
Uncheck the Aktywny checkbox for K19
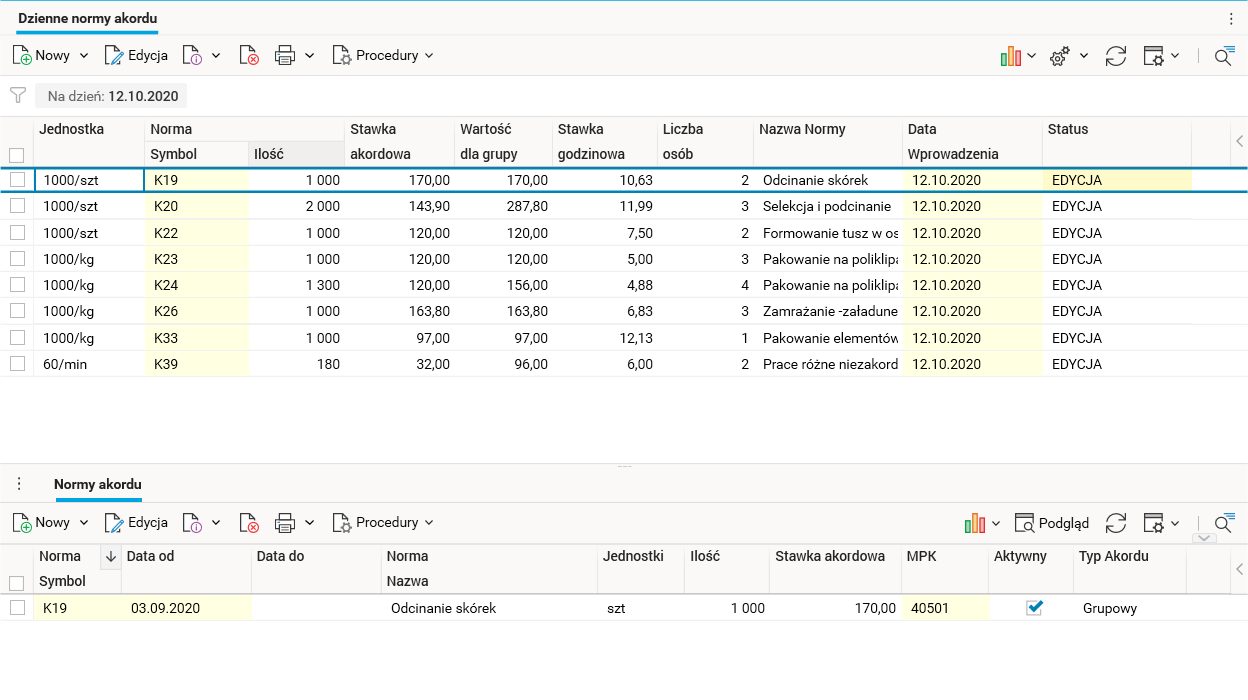(x=1034, y=607)
